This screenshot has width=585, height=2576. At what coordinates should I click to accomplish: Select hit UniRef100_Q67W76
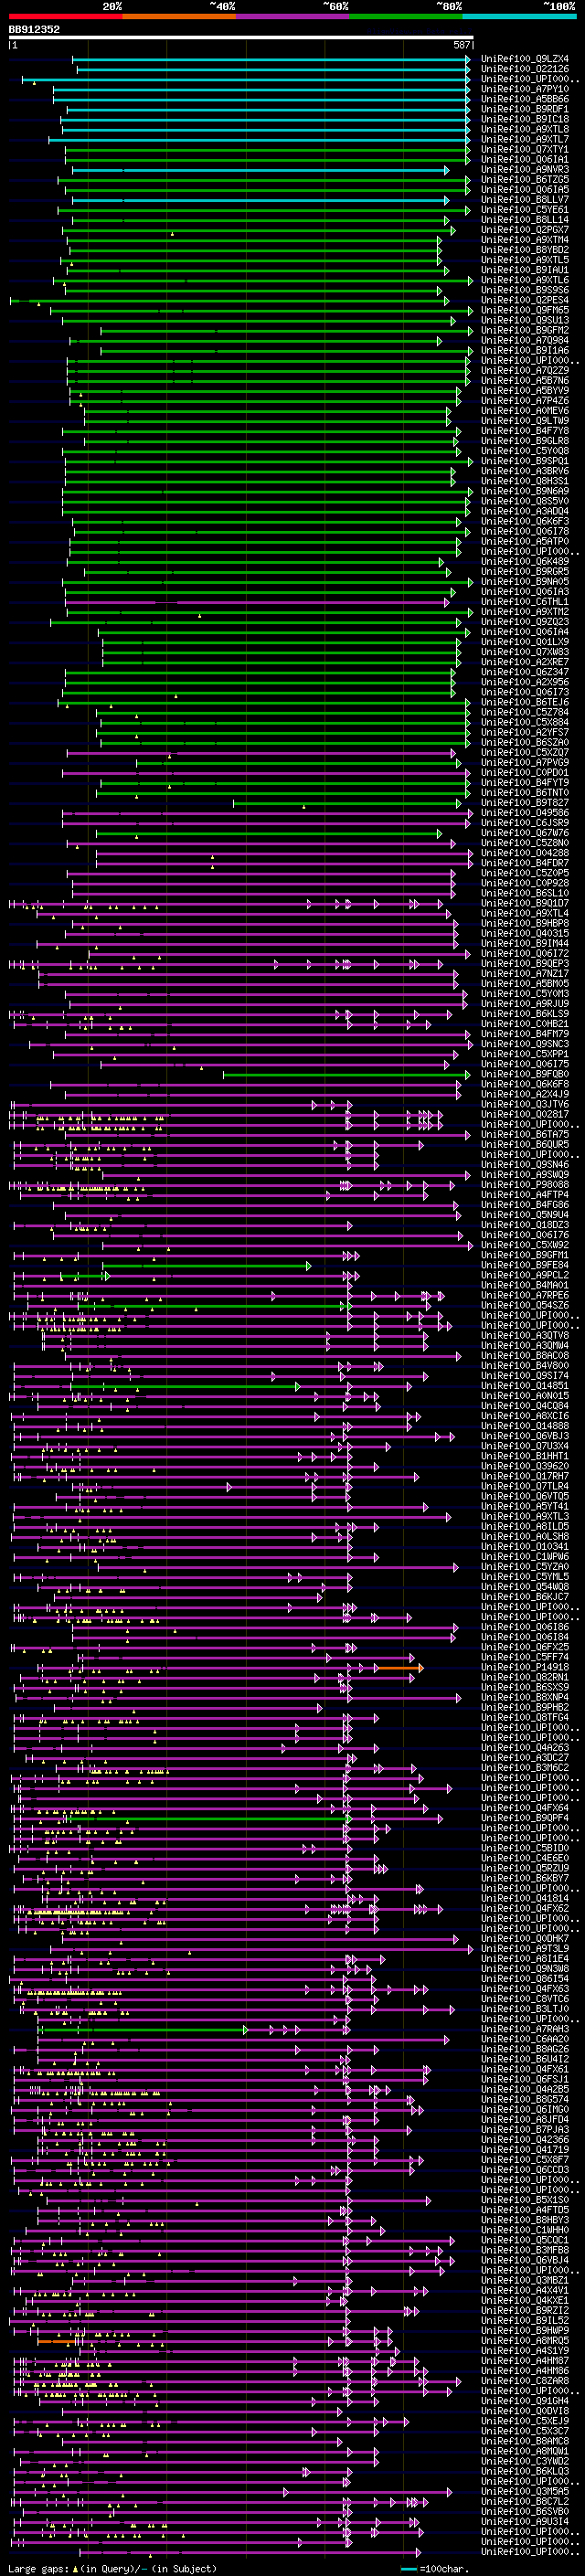[525, 833]
